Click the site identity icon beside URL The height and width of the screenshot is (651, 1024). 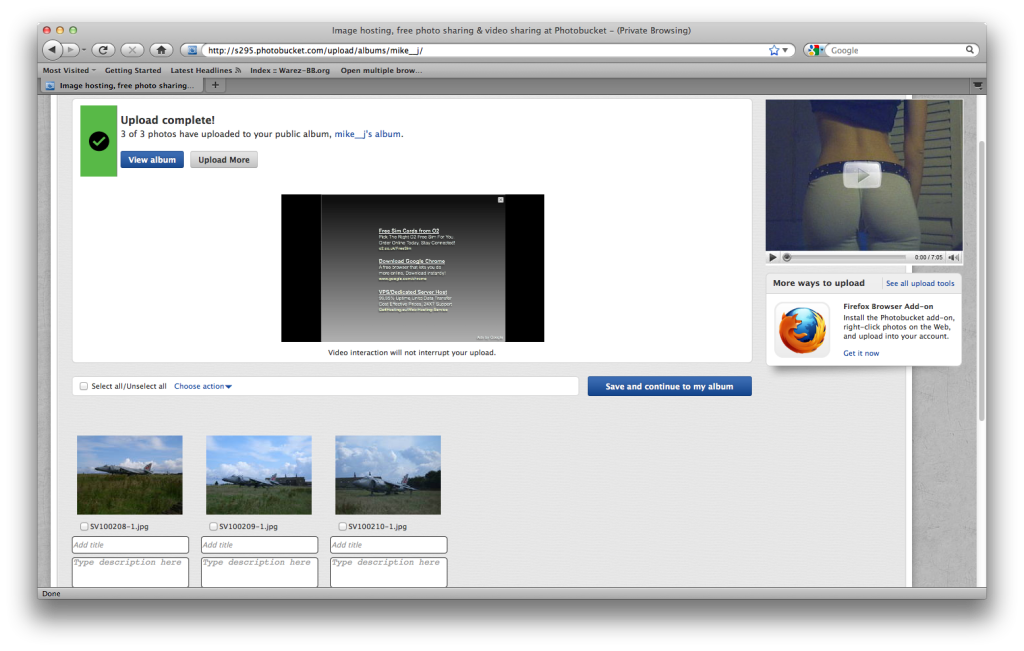click(192, 50)
